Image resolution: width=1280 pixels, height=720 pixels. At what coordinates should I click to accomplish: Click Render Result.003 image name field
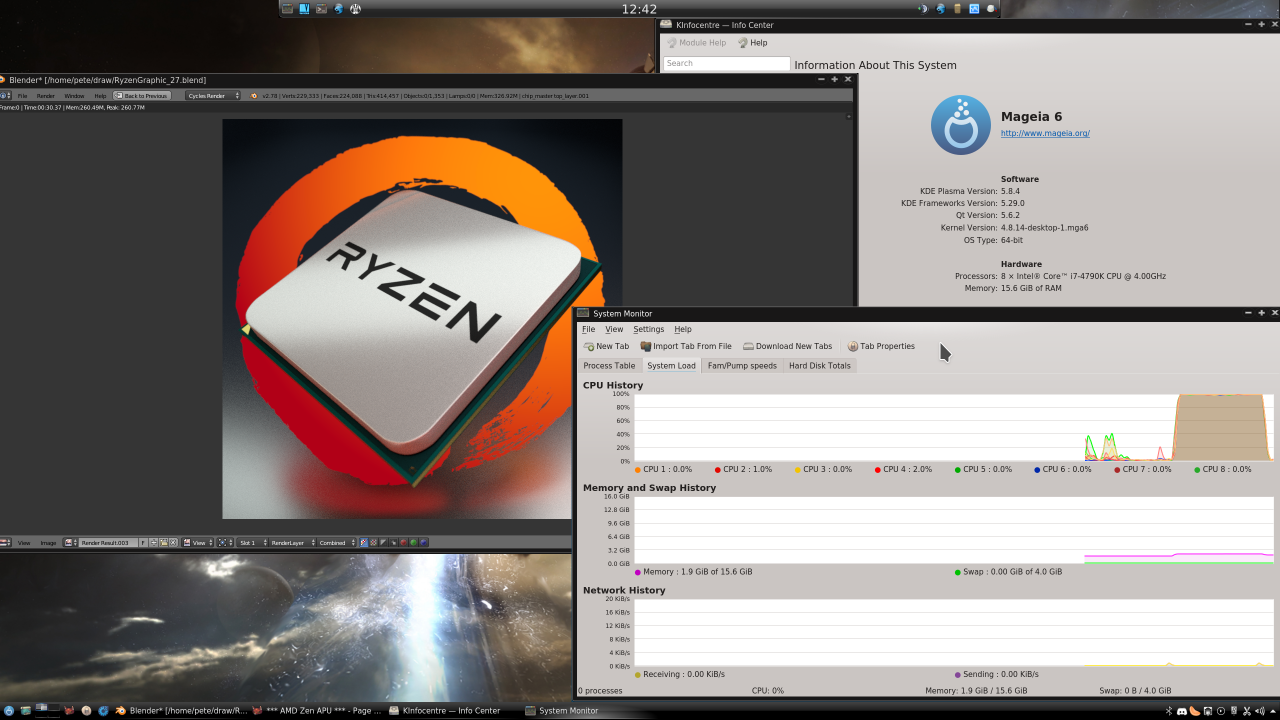pyautogui.click(x=109, y=543)
